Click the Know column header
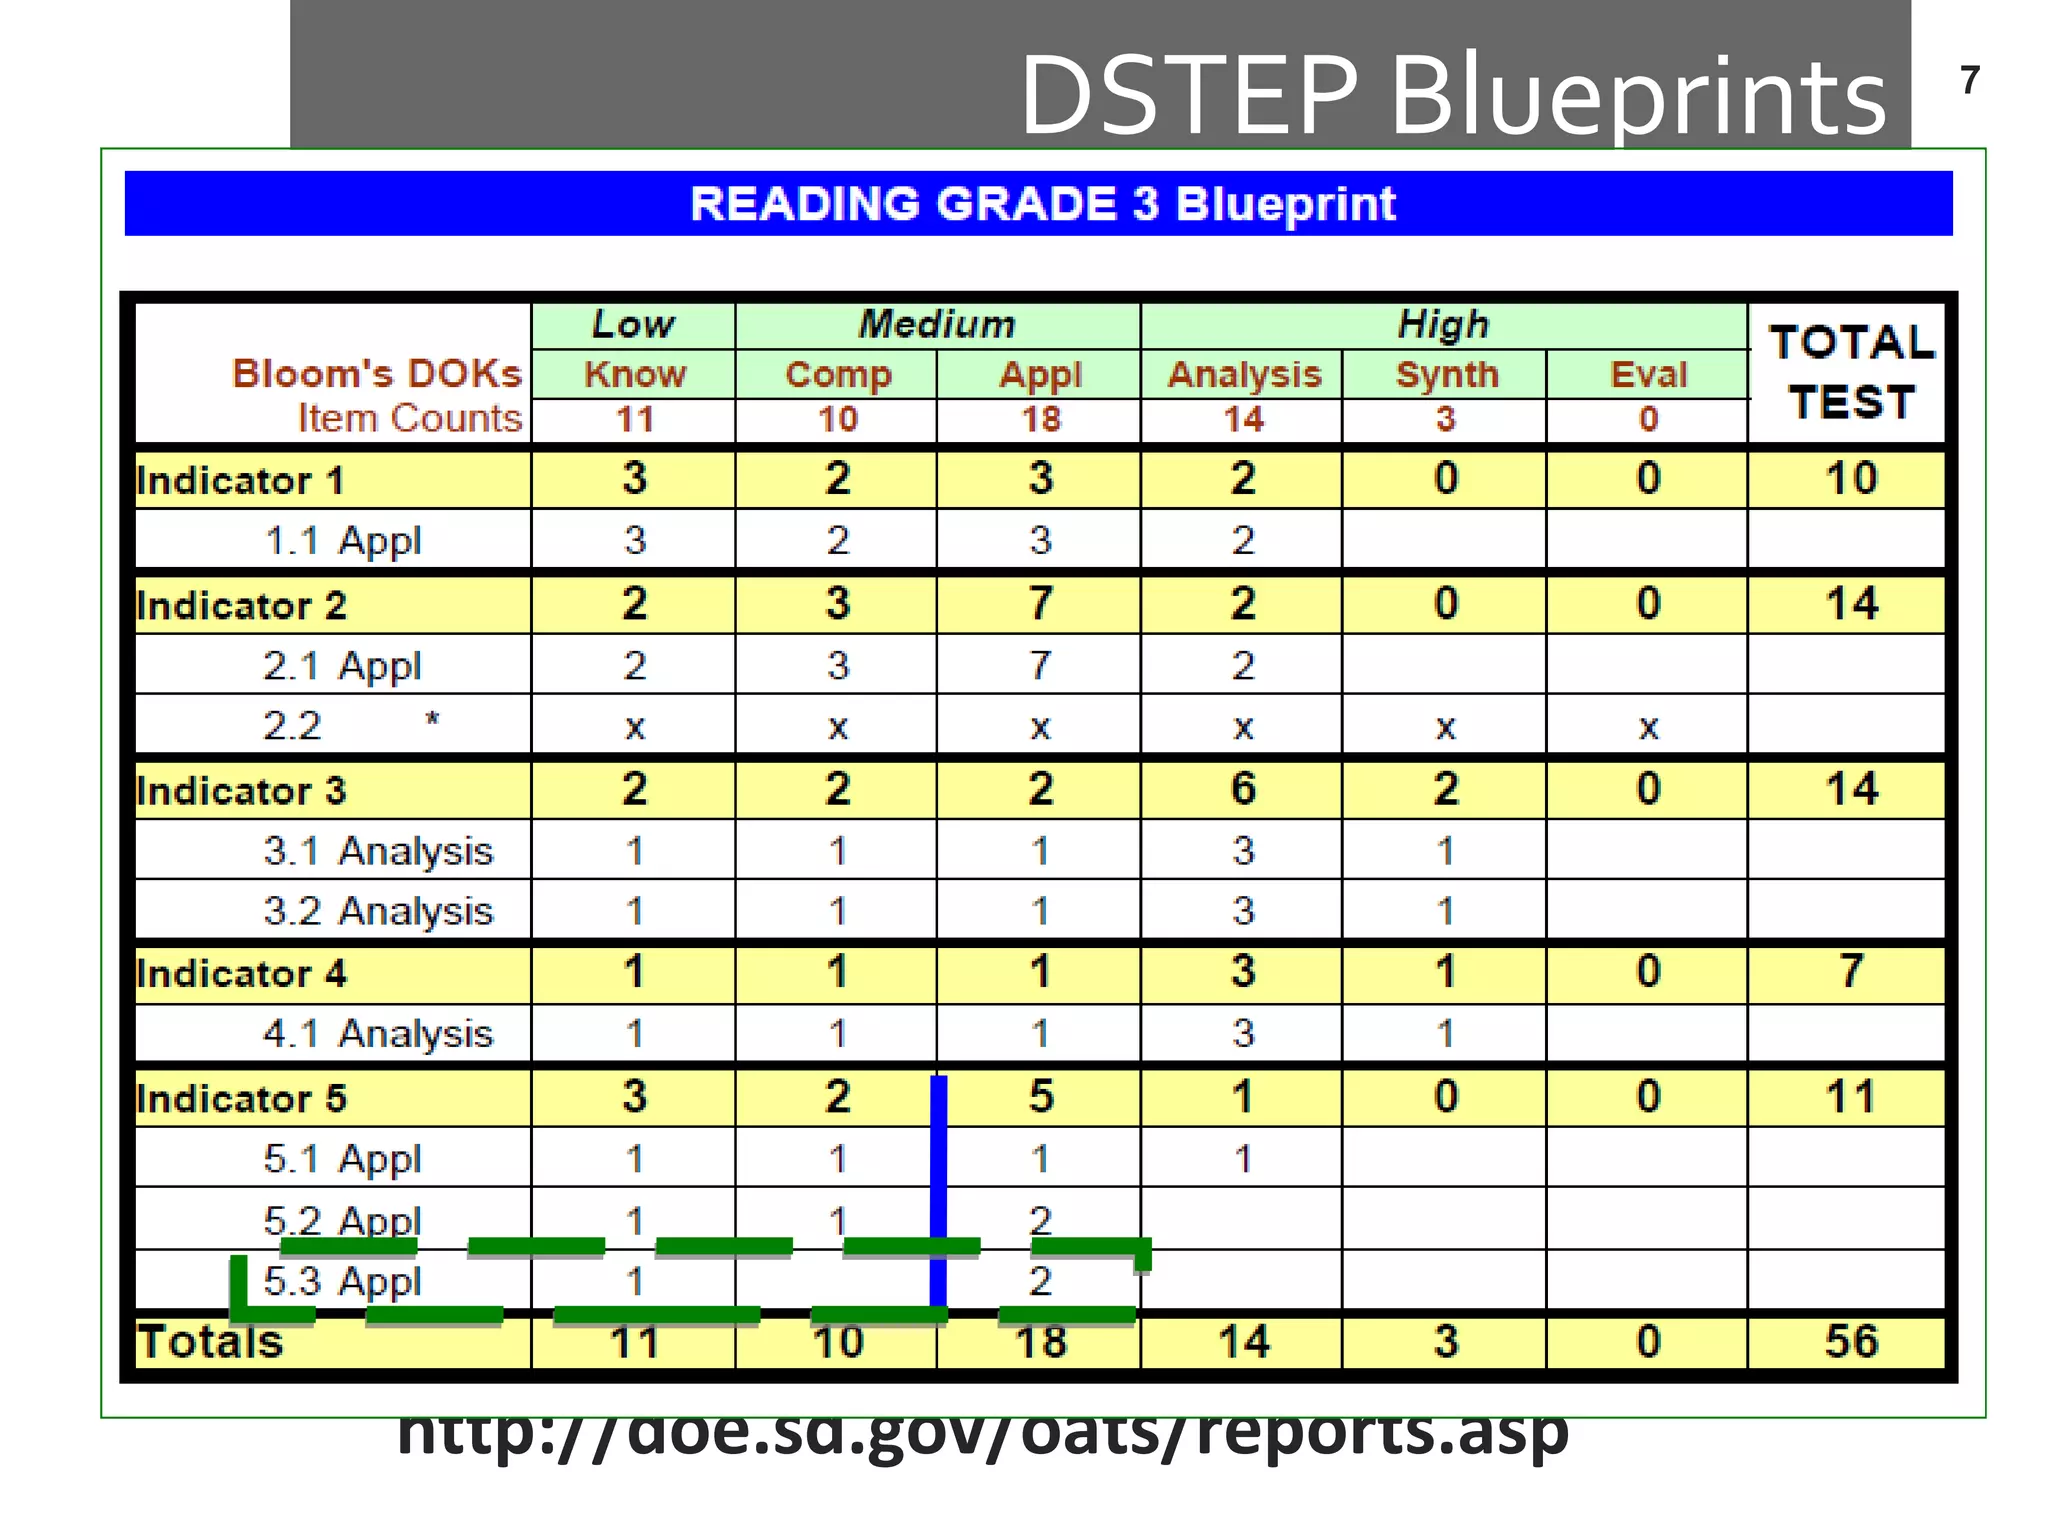 point(635,374)
